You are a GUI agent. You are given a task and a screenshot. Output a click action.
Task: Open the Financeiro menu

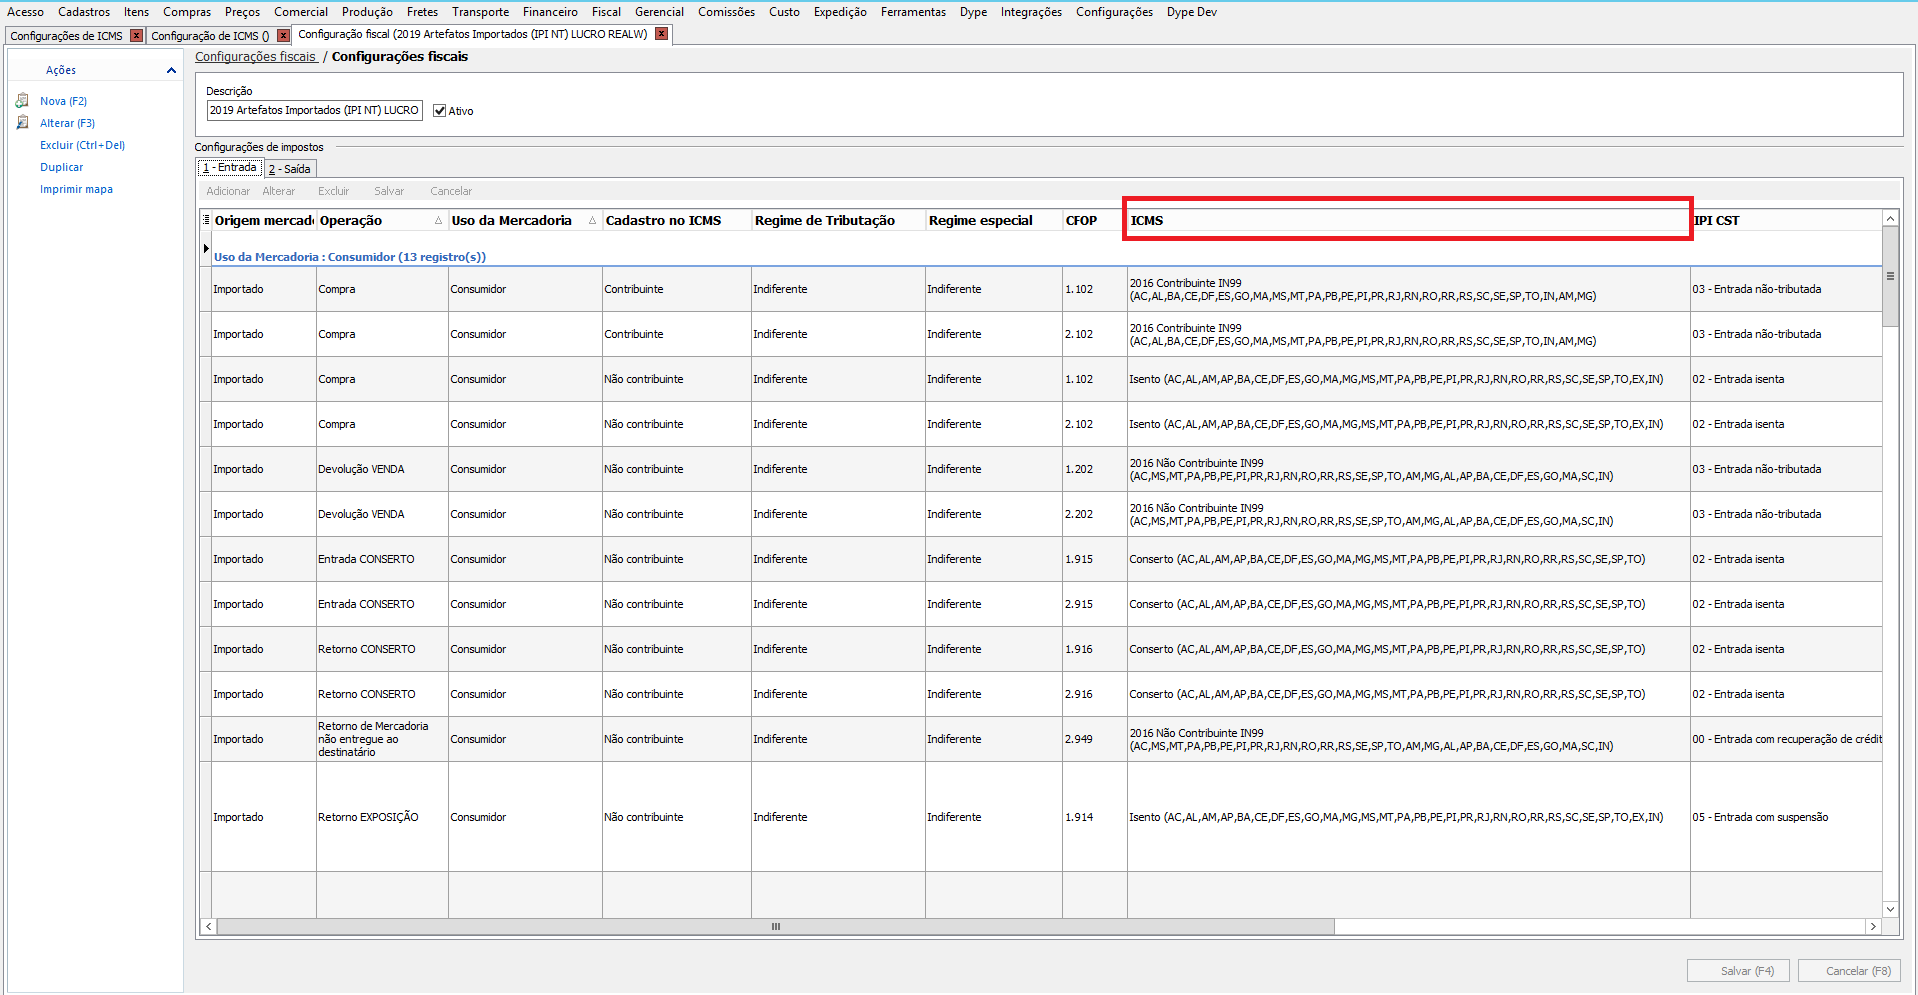[x=550, y=12]
